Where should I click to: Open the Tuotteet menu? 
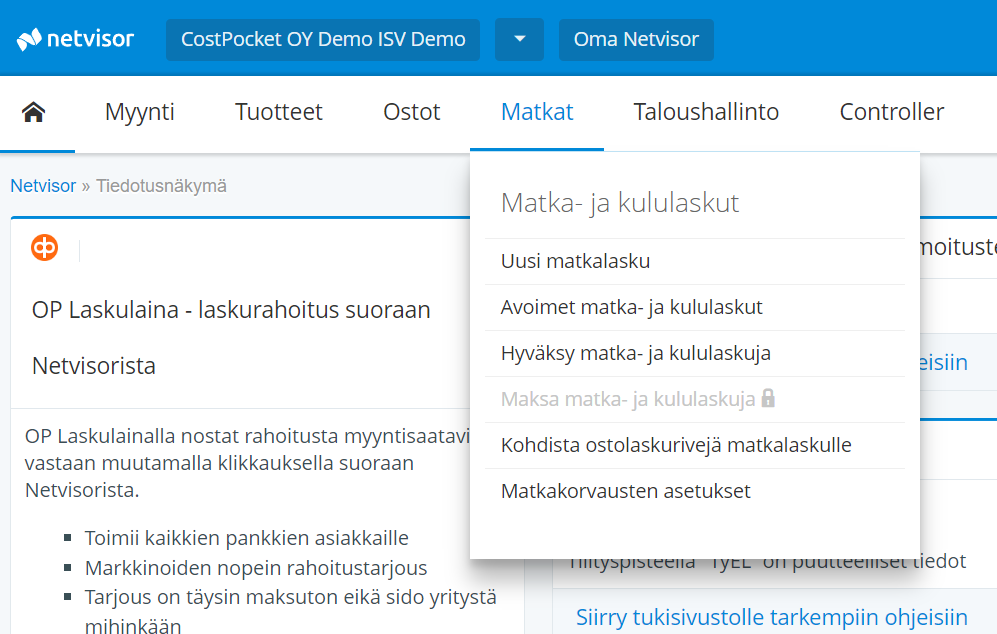tap(278, 112)
